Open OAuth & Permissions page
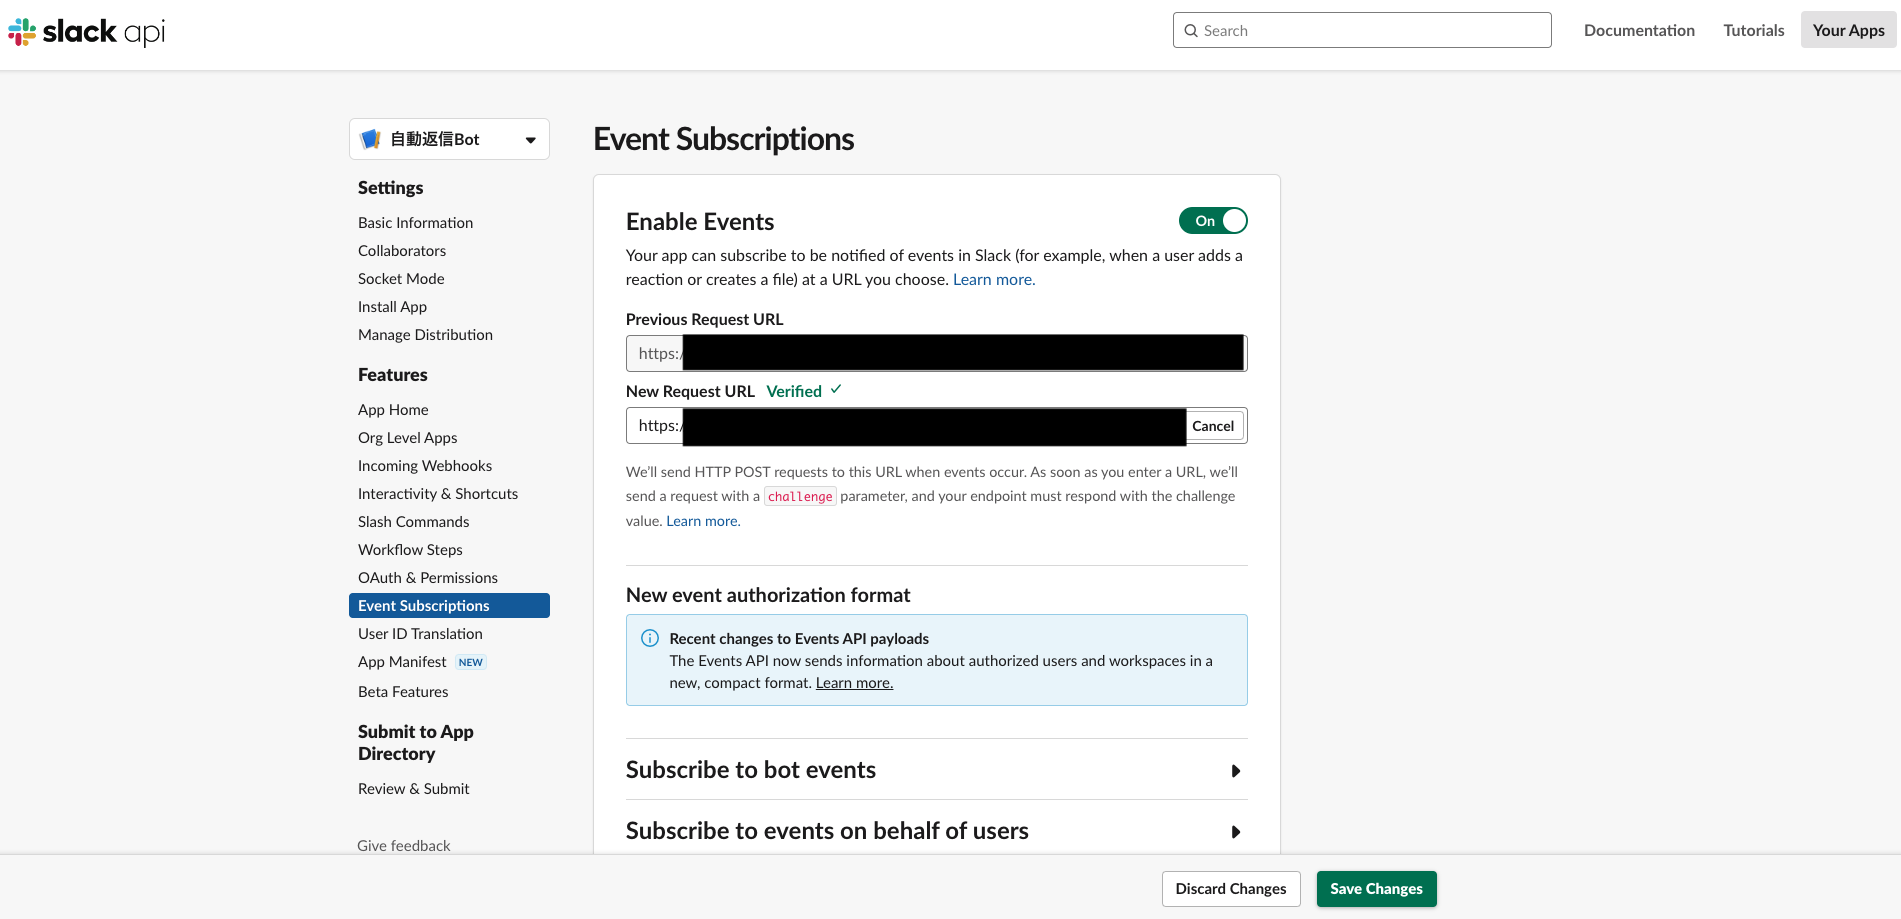This screenshot has width=1901, height=919. click(x=427, y=578)
